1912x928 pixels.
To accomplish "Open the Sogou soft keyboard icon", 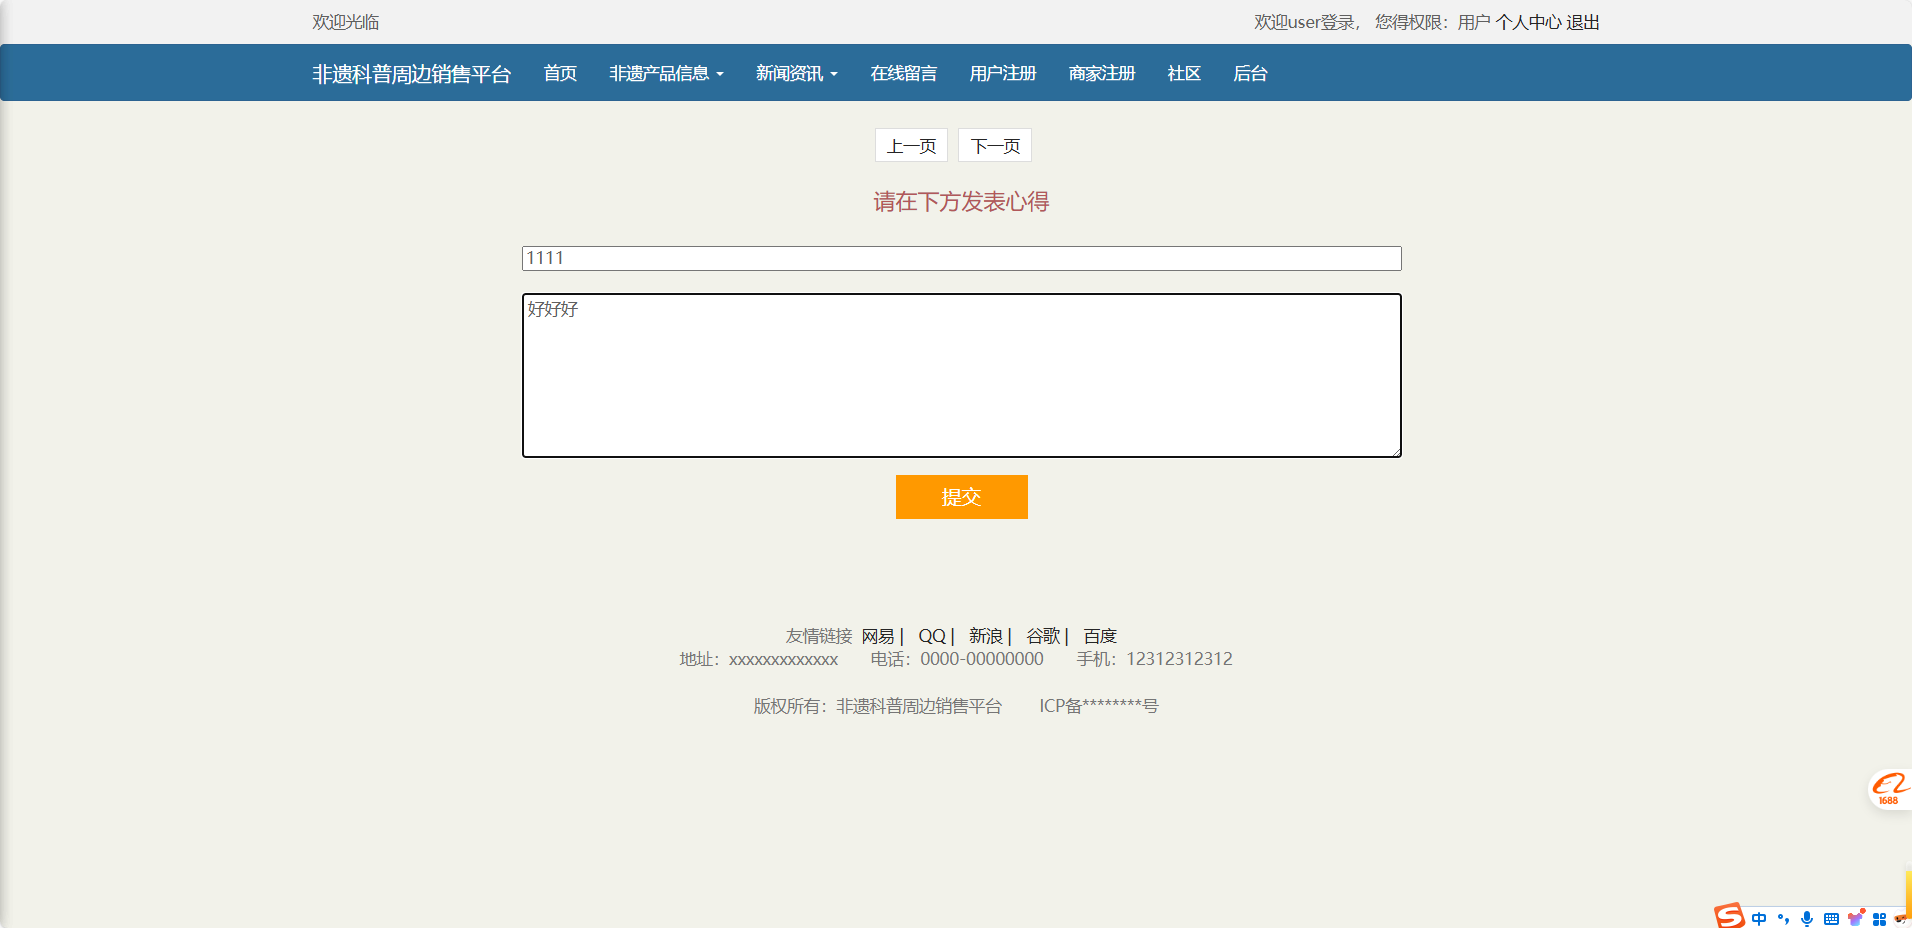I will click(x=1830, y=918).
